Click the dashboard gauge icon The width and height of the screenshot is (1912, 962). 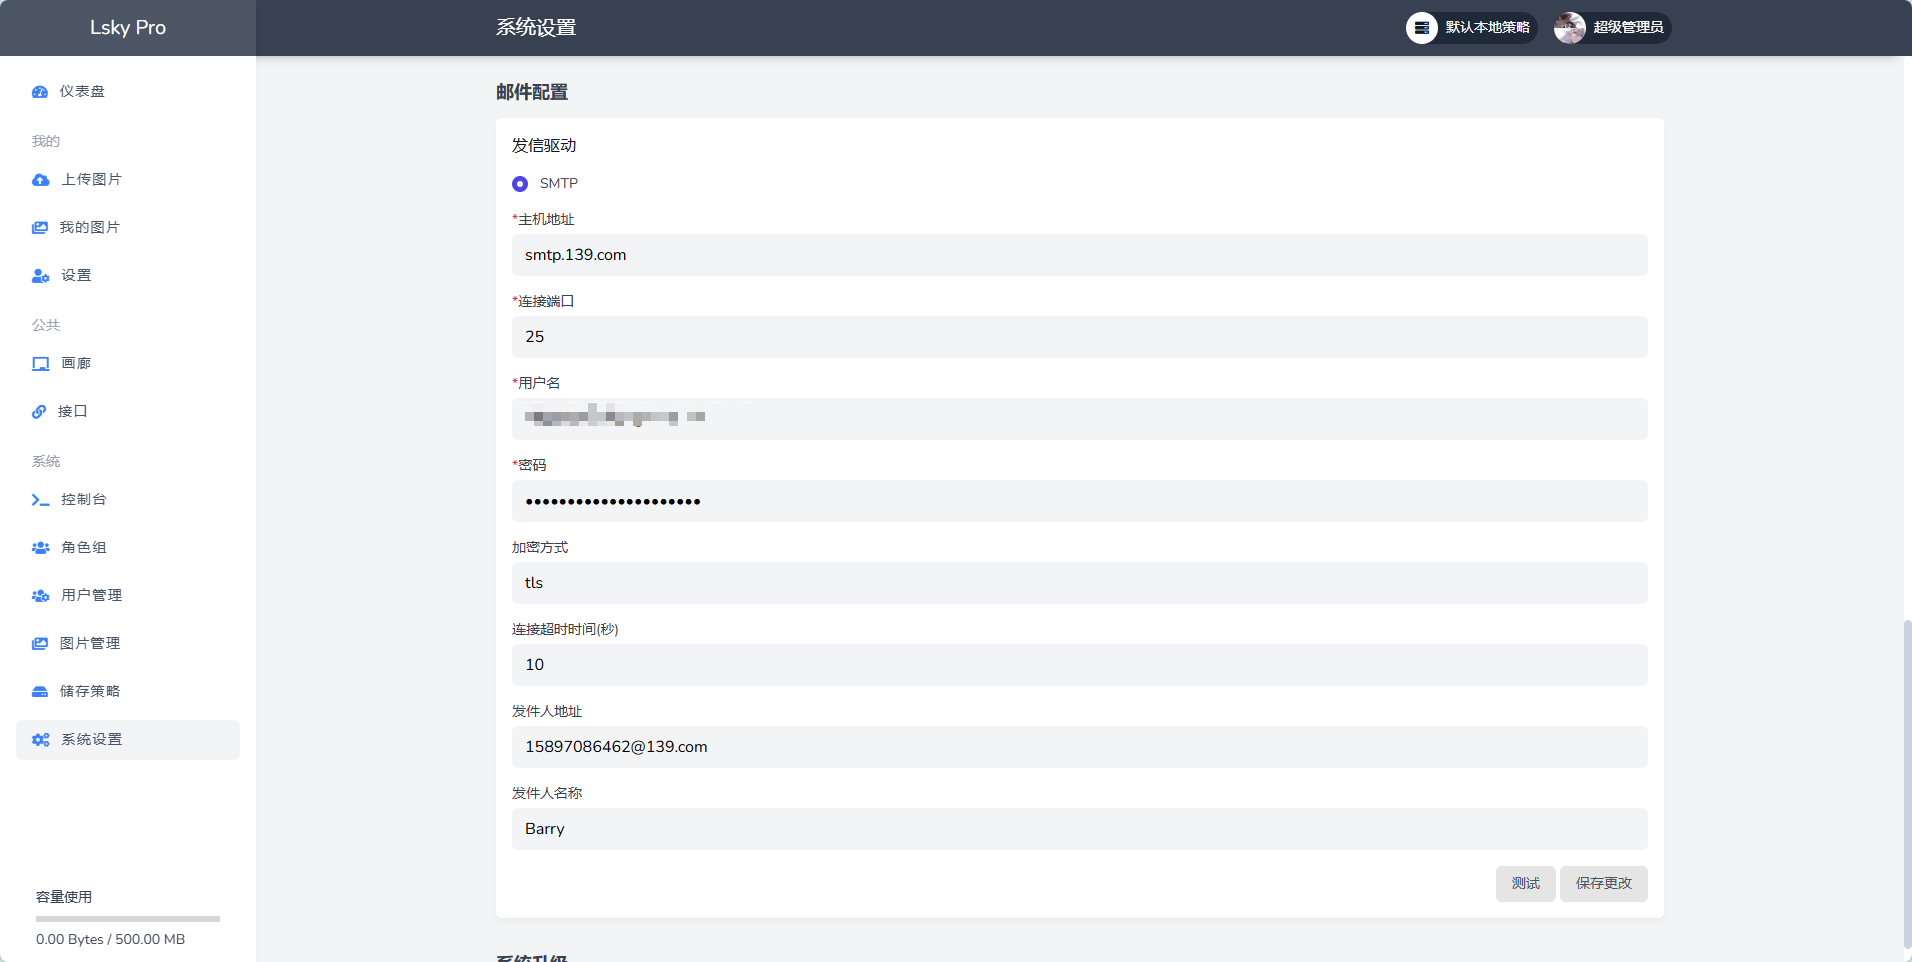coord(40,92)
